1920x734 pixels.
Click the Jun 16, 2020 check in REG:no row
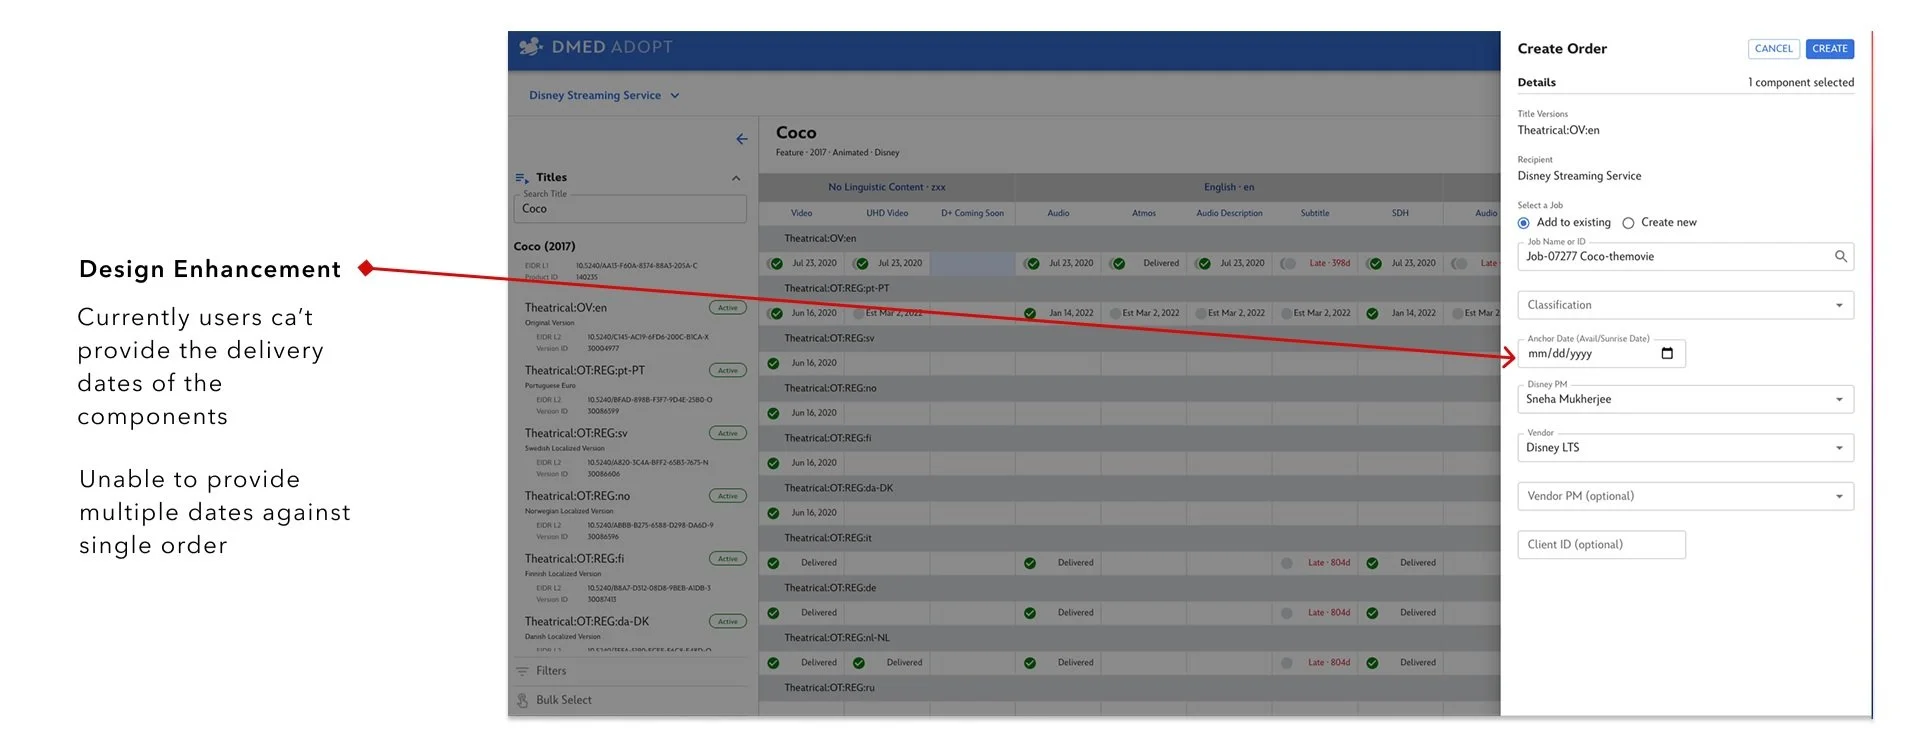(773, 414)
